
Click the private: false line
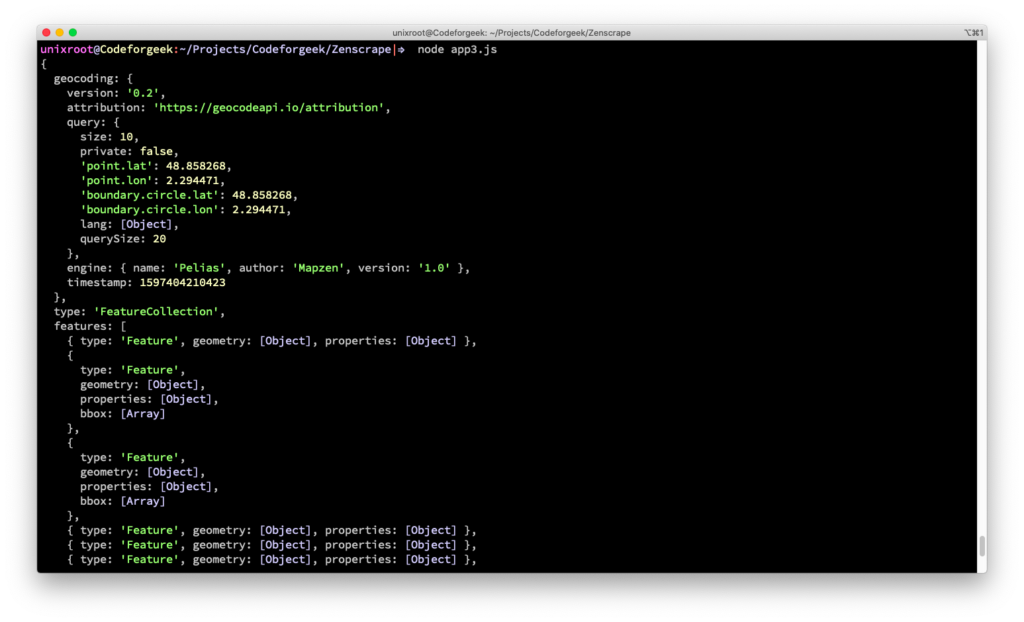(129, 151)
